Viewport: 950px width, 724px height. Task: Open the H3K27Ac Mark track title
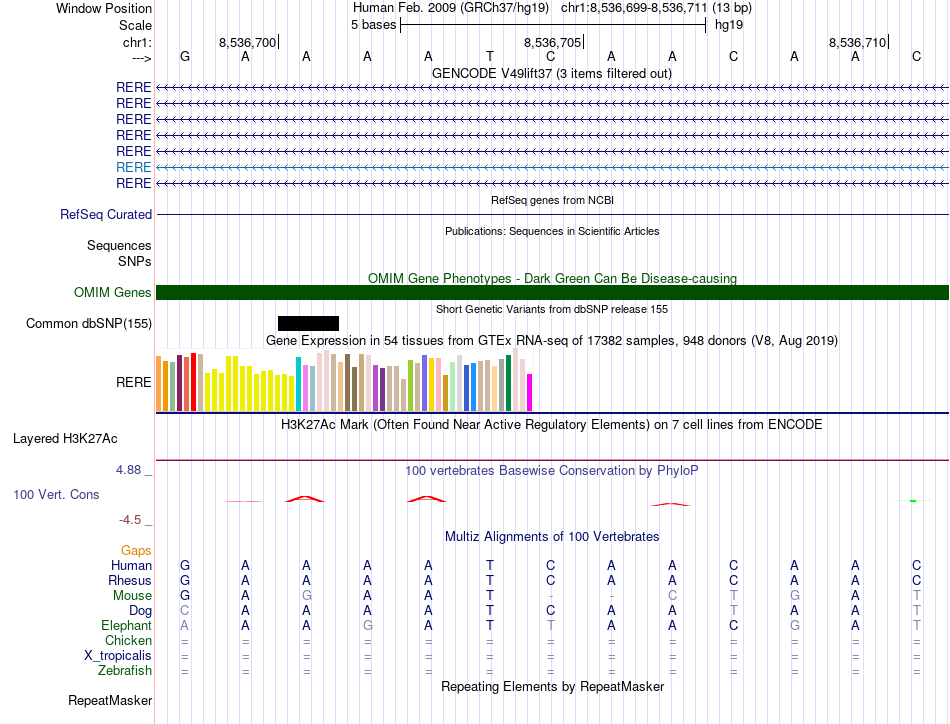click(552, 424)
